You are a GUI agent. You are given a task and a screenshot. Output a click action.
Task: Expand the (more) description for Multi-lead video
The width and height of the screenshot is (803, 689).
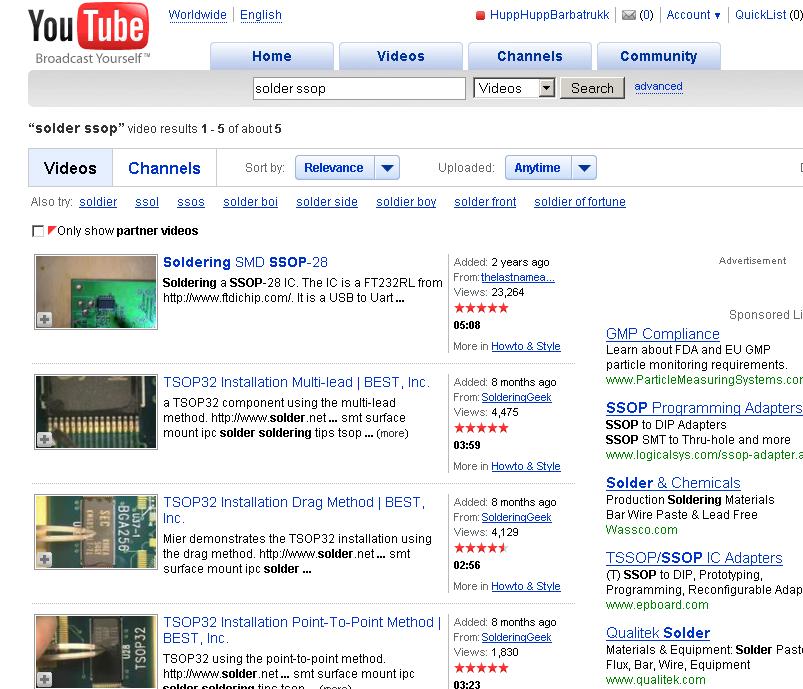tap(392, 433)
